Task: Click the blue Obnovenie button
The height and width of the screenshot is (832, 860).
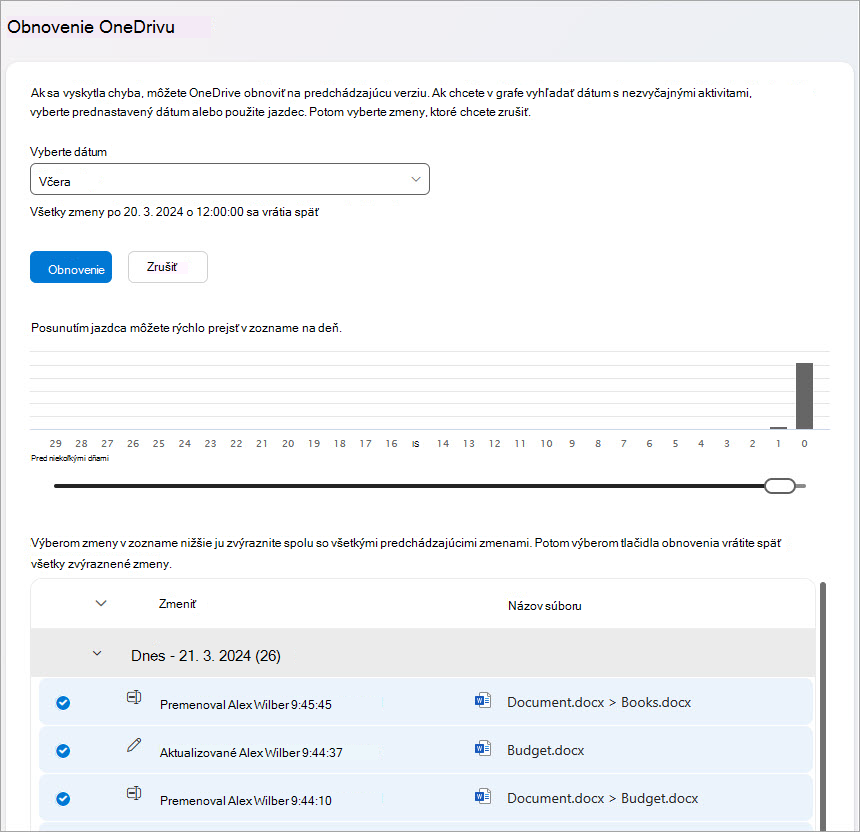Action: (x=71, y=267)
